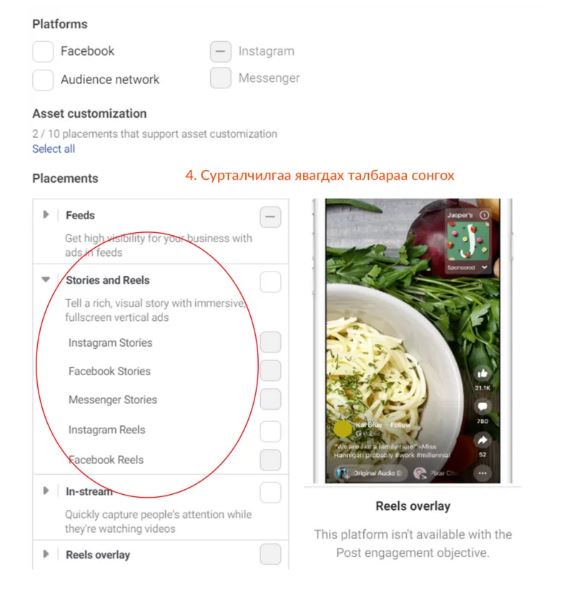Screen dimensions: 568x596
Task: Expand the Reels overlay group
Action: click(x=46, y=554)
